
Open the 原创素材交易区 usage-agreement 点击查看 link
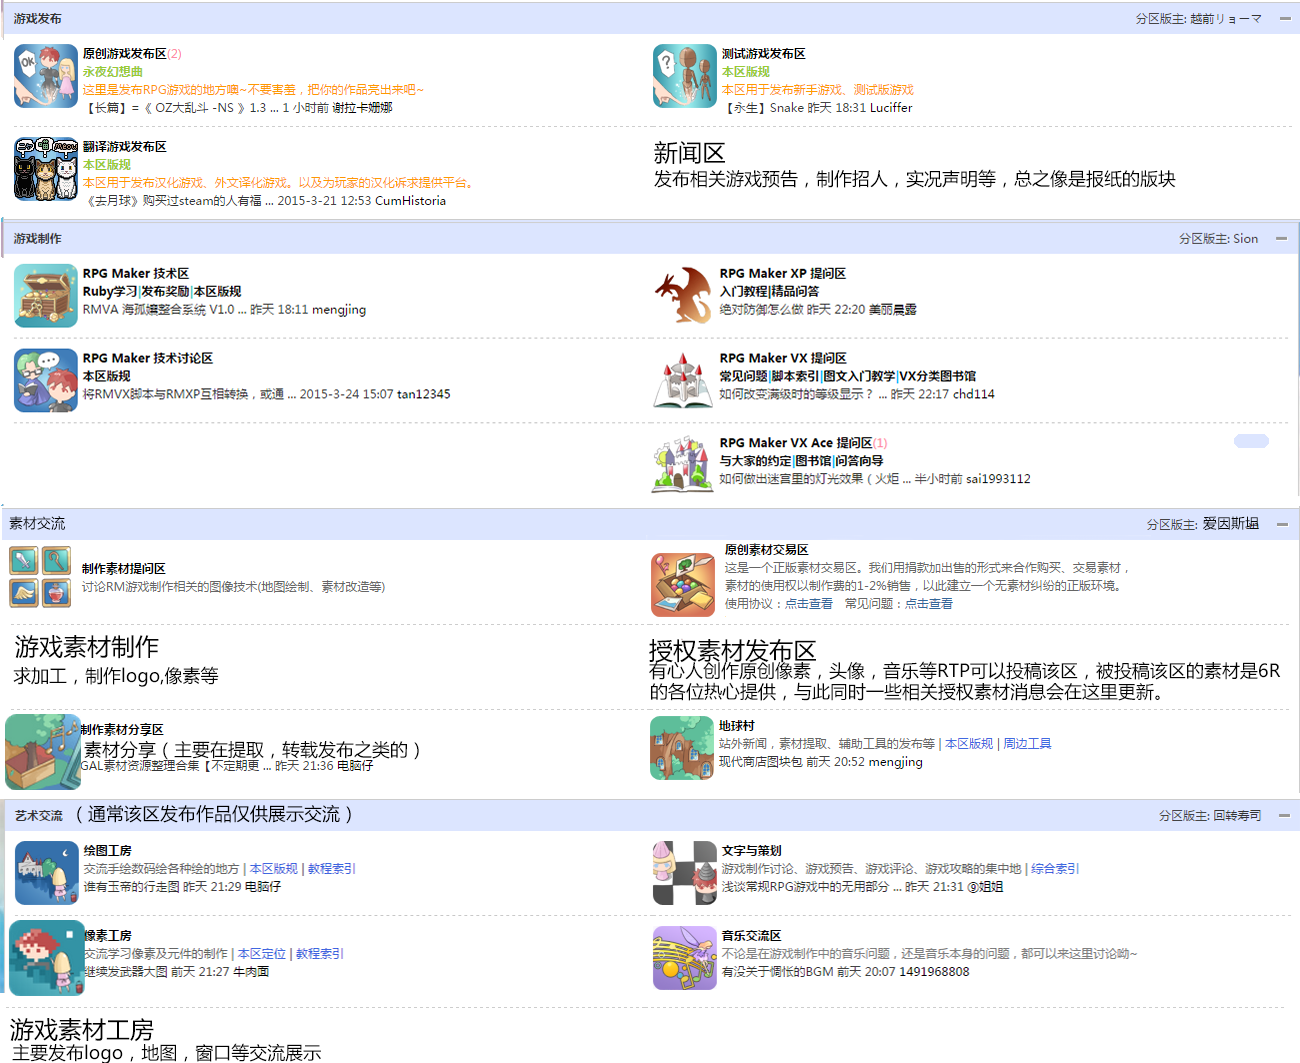pos(809,604)
